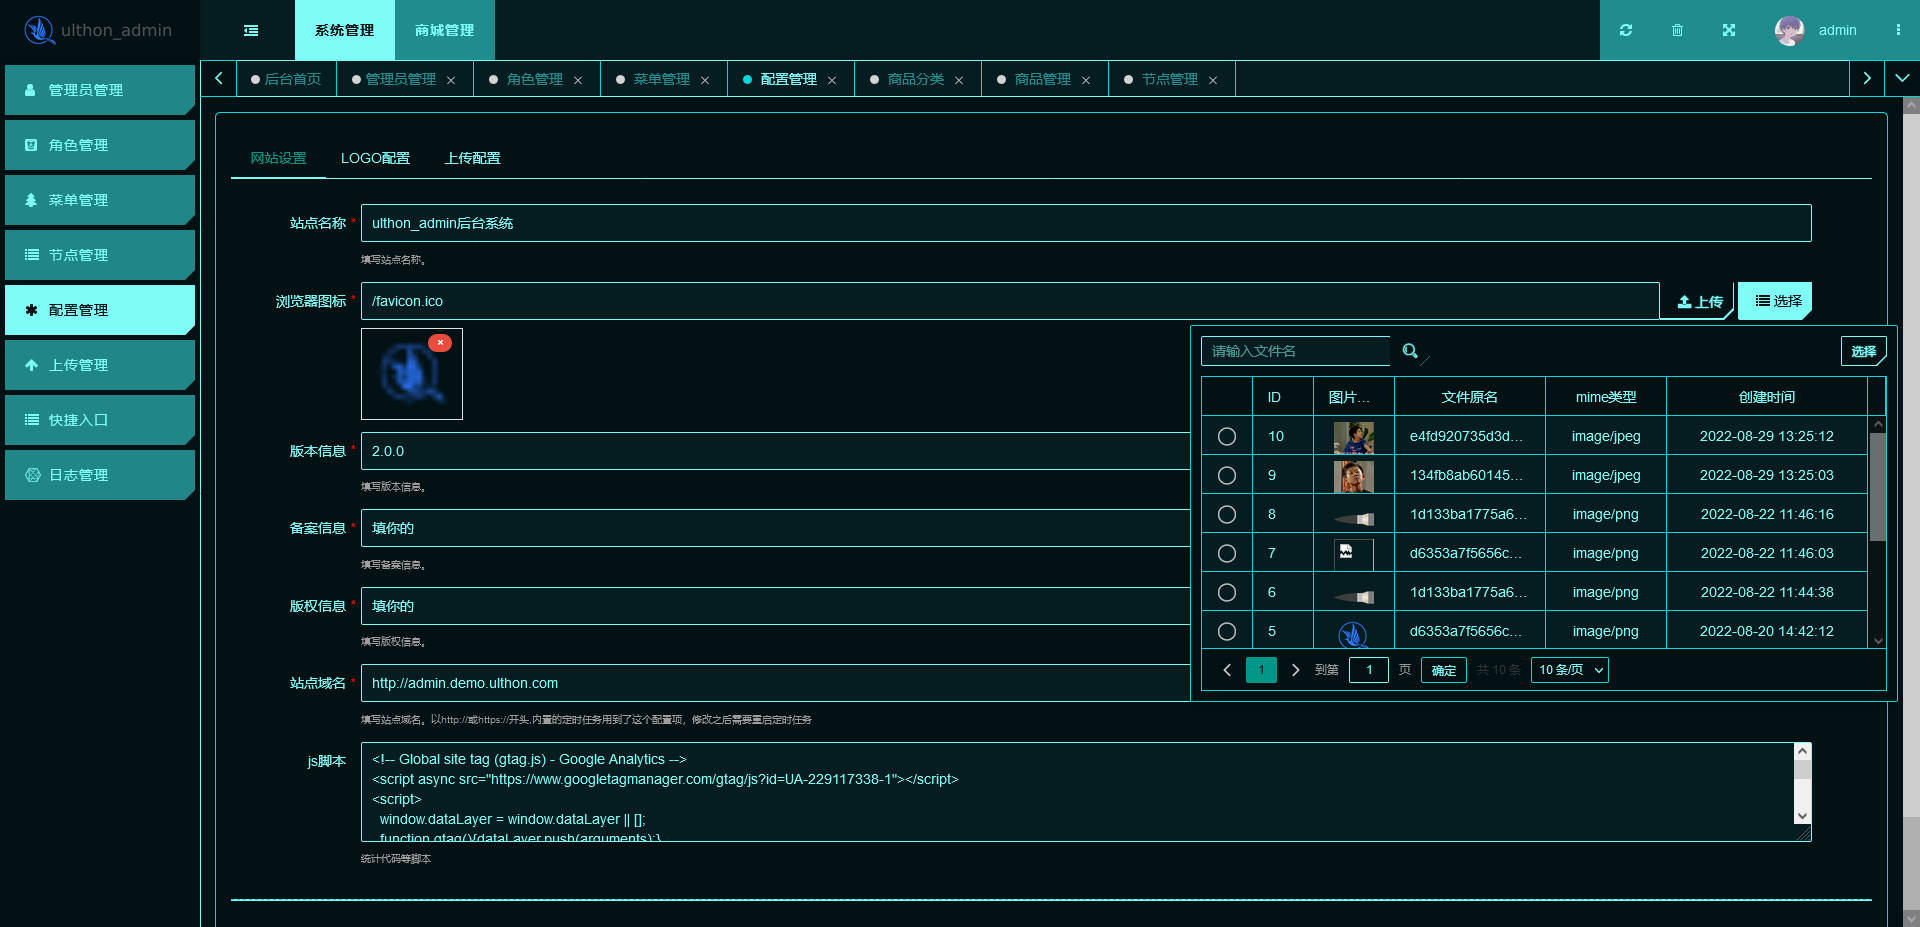Click the admin user avatar
Screen dimensions: 1920x927
[x=1789, y=30]
